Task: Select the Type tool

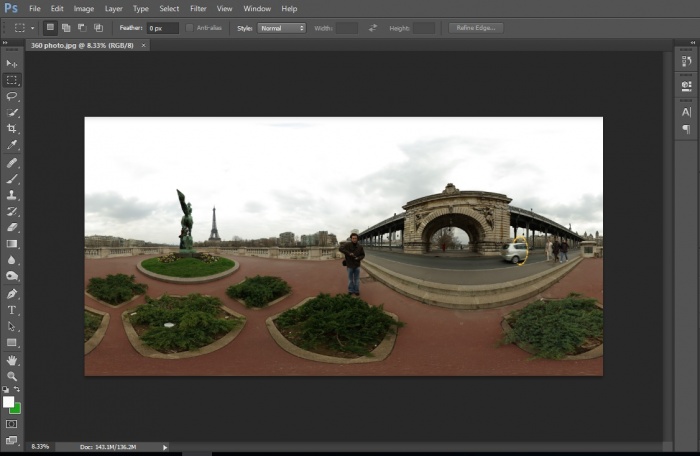Action: (x=12, y=310)
